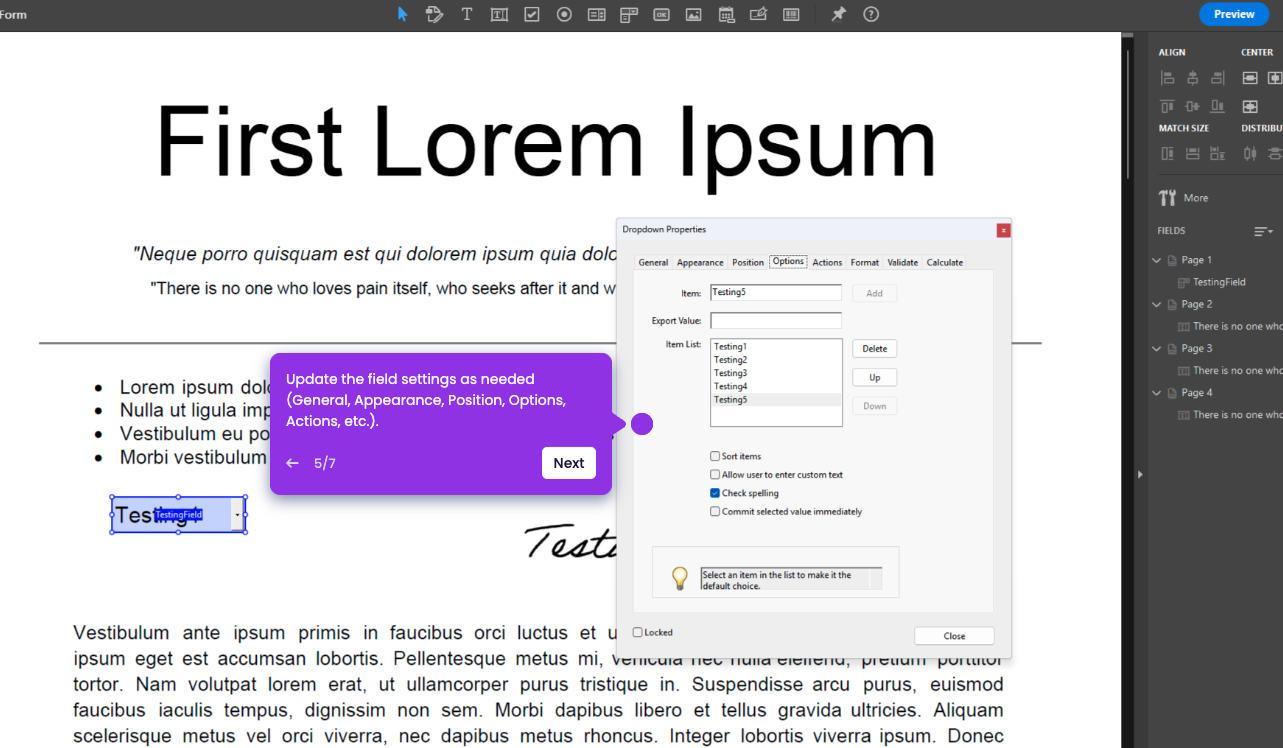Align fields to vertical middle icon

click(x=1192, y=106)
